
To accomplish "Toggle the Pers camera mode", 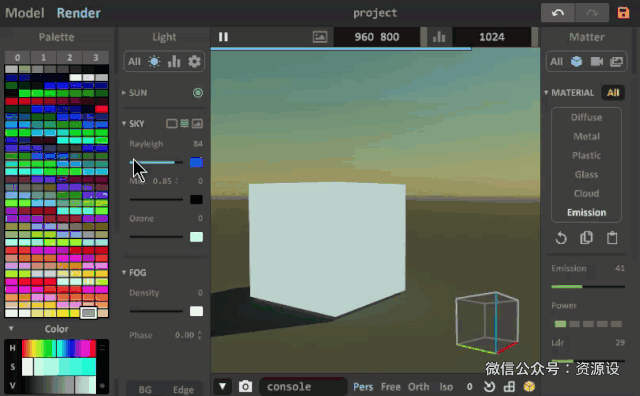I will coord(363,387).
